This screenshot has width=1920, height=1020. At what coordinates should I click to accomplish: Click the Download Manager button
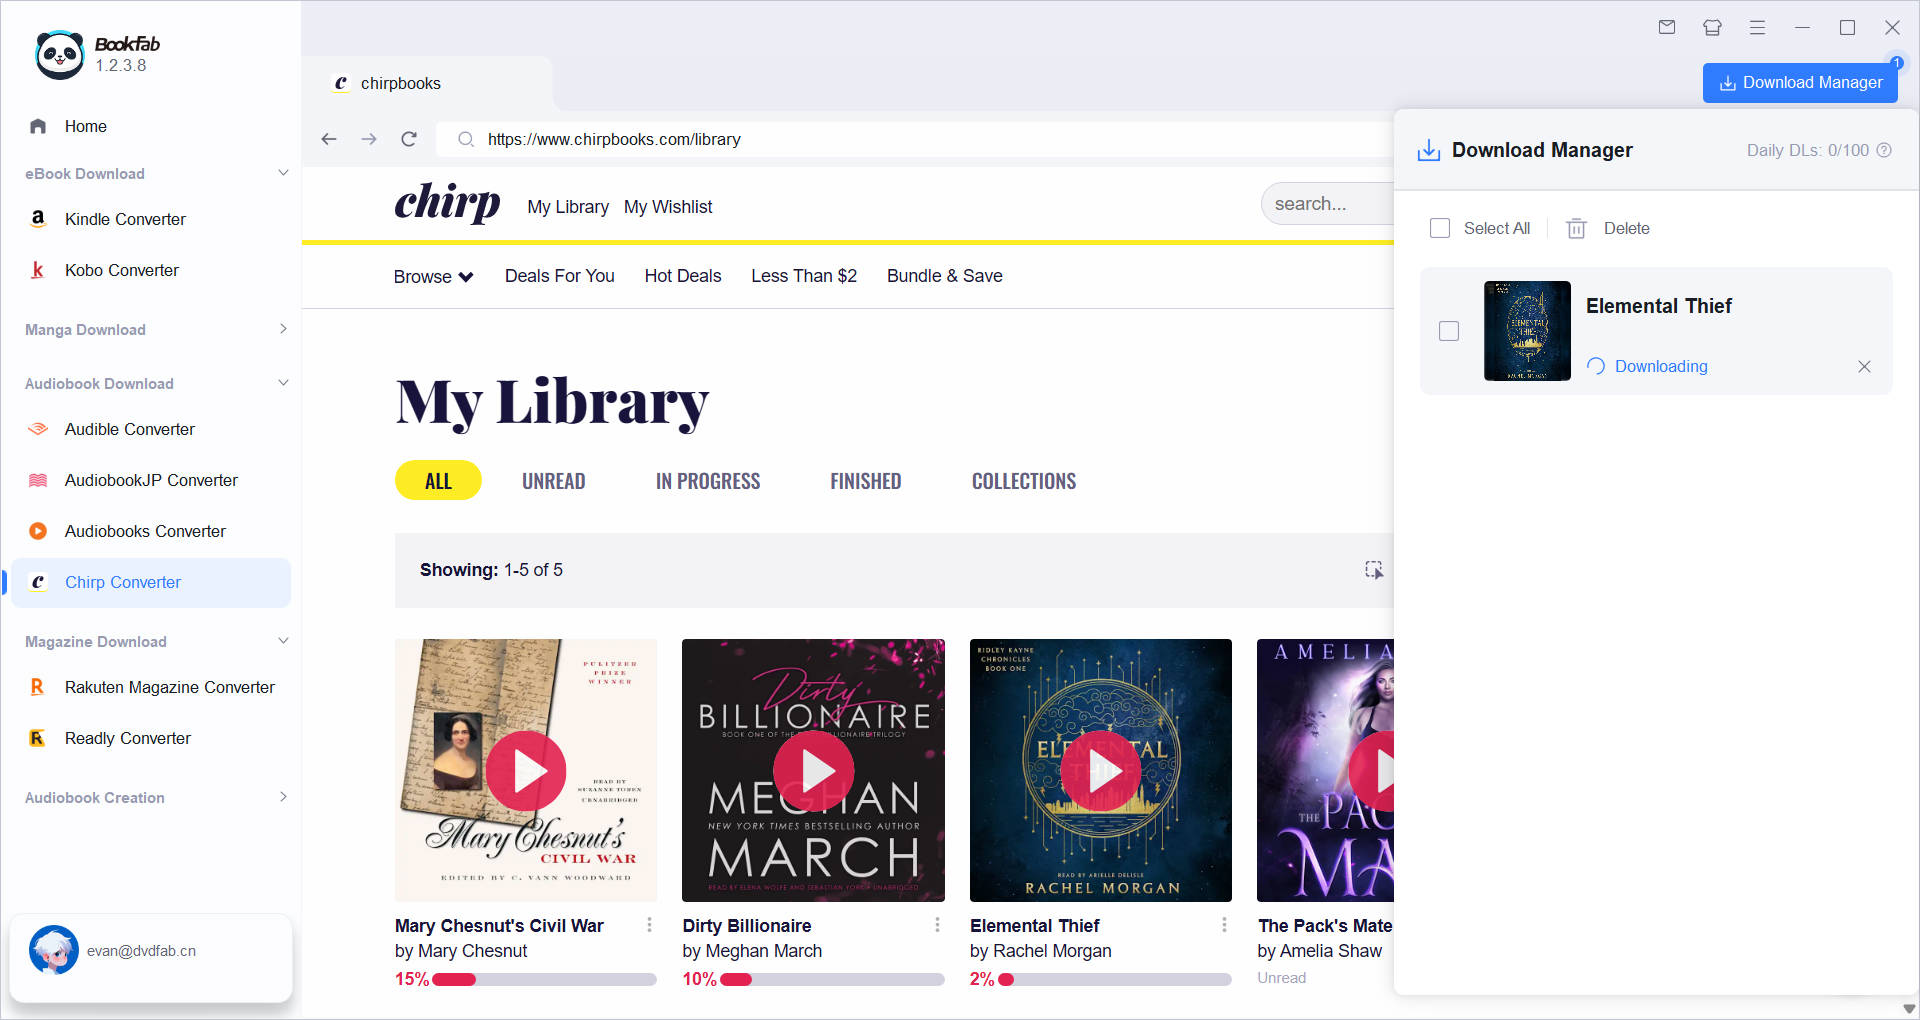(1800, 83)
